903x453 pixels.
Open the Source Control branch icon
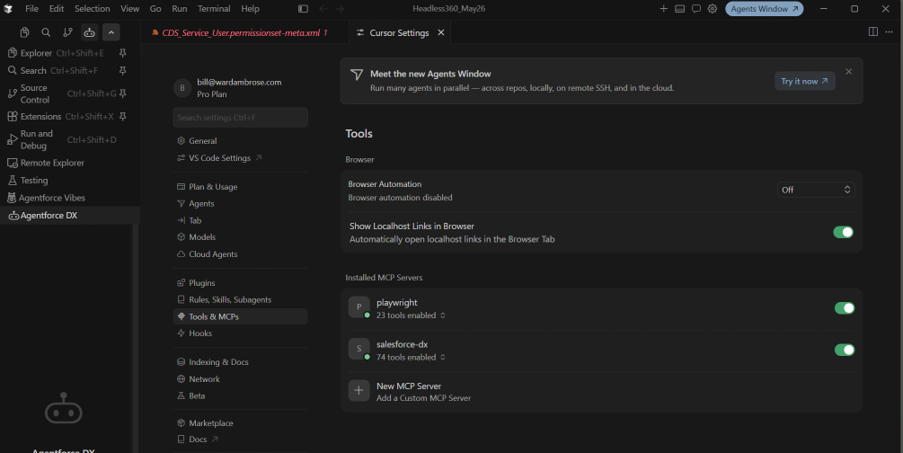click(68, 33)
